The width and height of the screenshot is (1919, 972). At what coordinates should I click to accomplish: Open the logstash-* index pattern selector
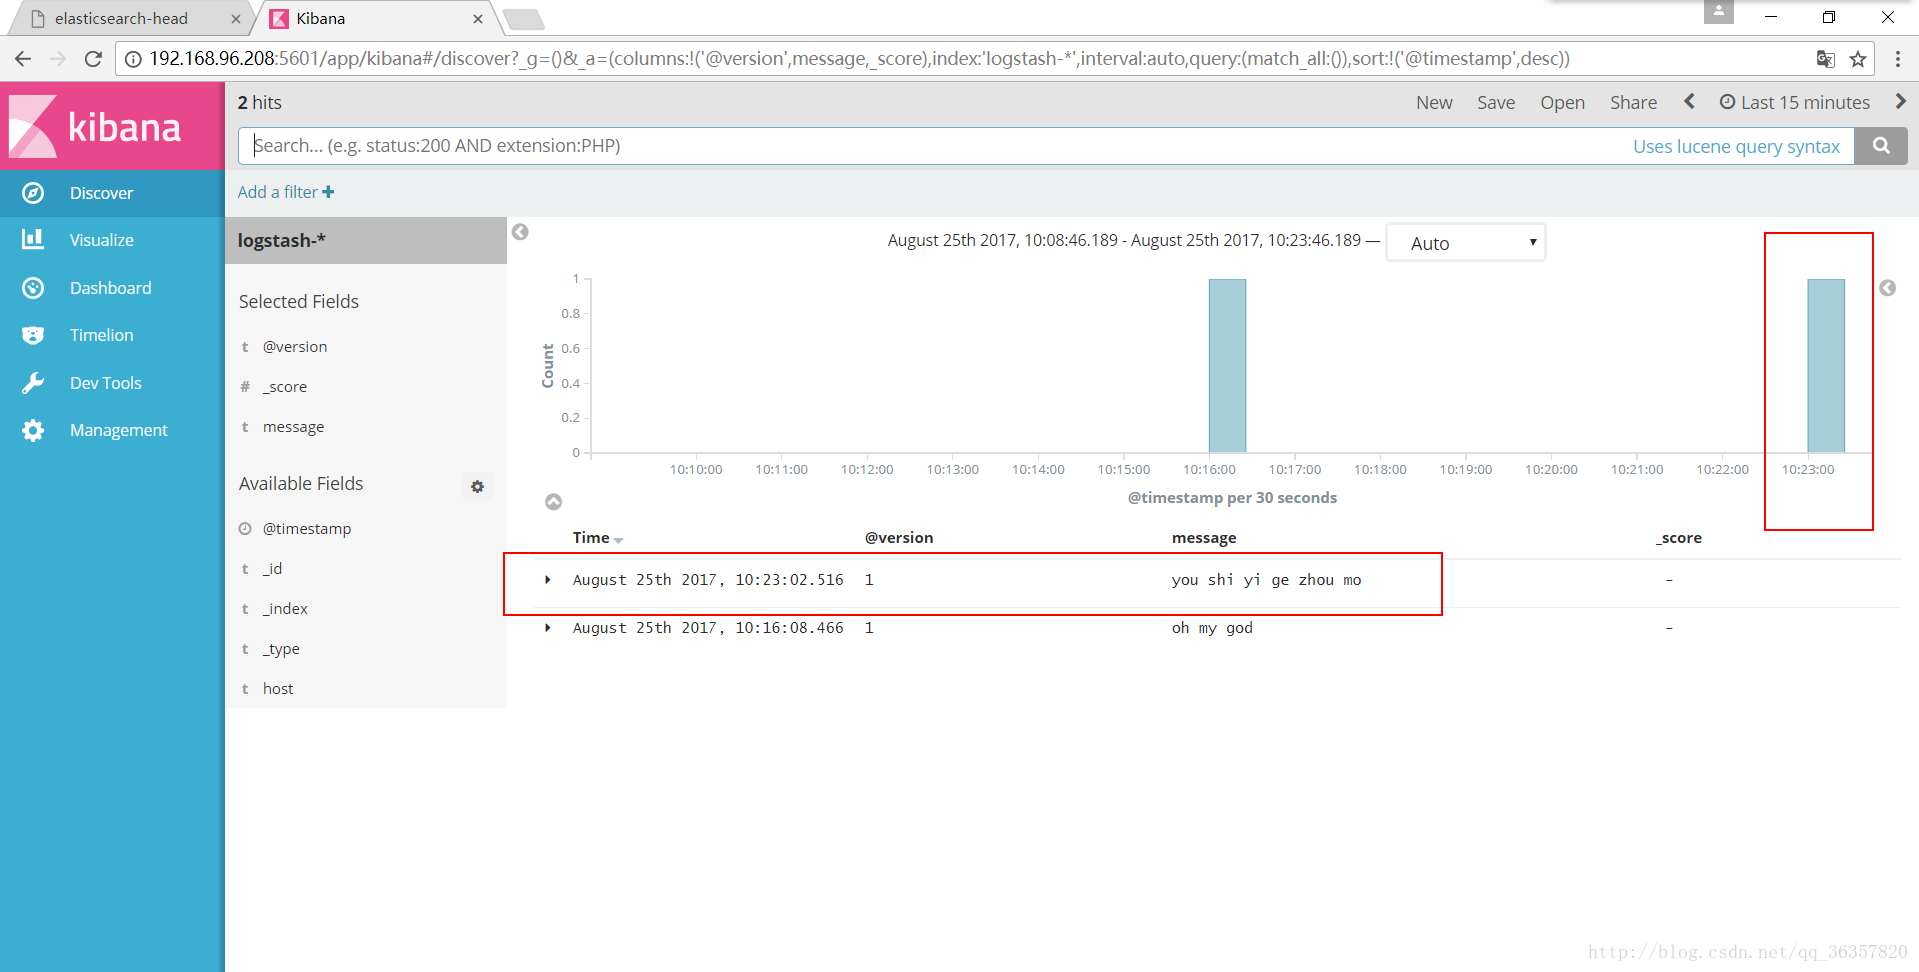366,241
